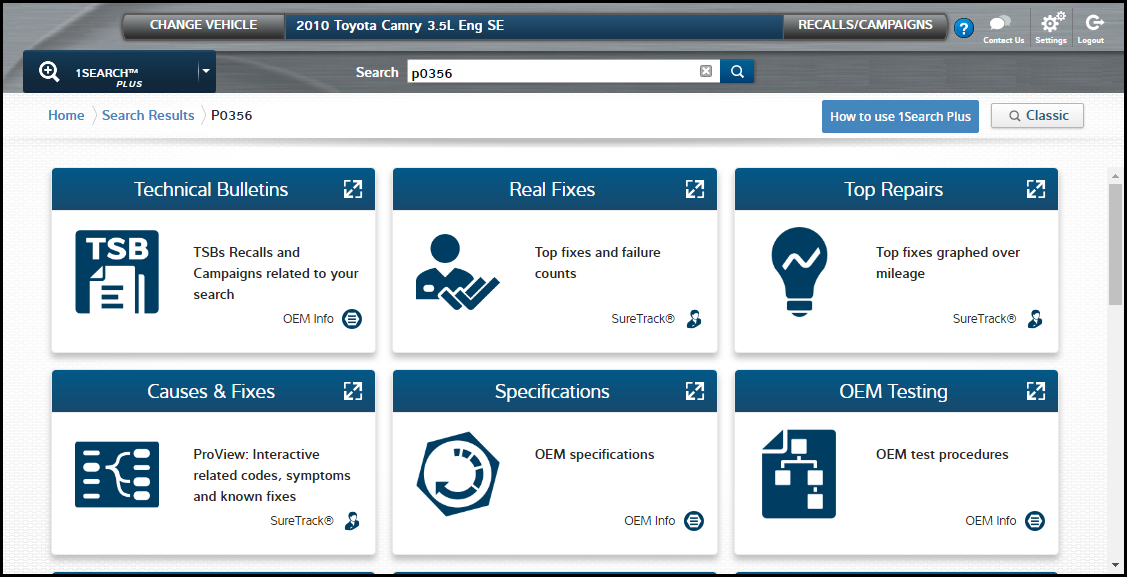This screenshot has width=1127, height=577.
Task: Open the Help question mark icon
Action: click(x=963, y=28)
